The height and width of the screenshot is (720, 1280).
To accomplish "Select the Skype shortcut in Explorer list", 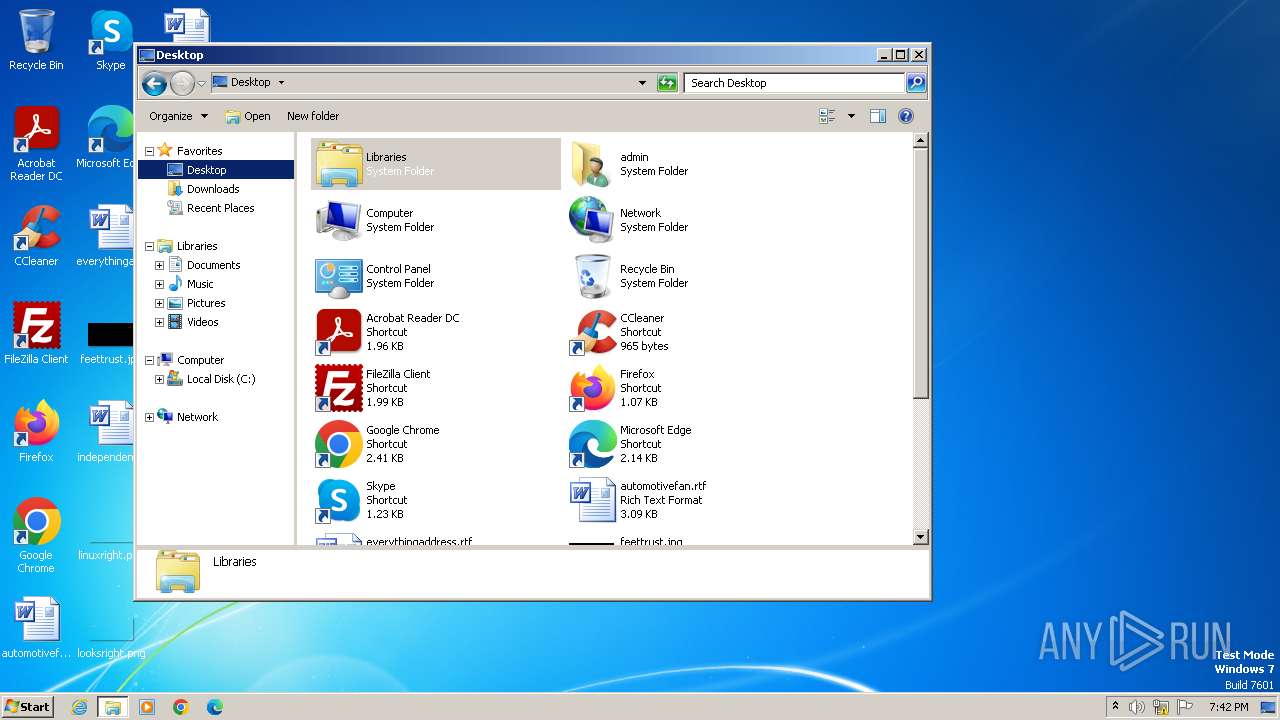I will click(339, 500).
